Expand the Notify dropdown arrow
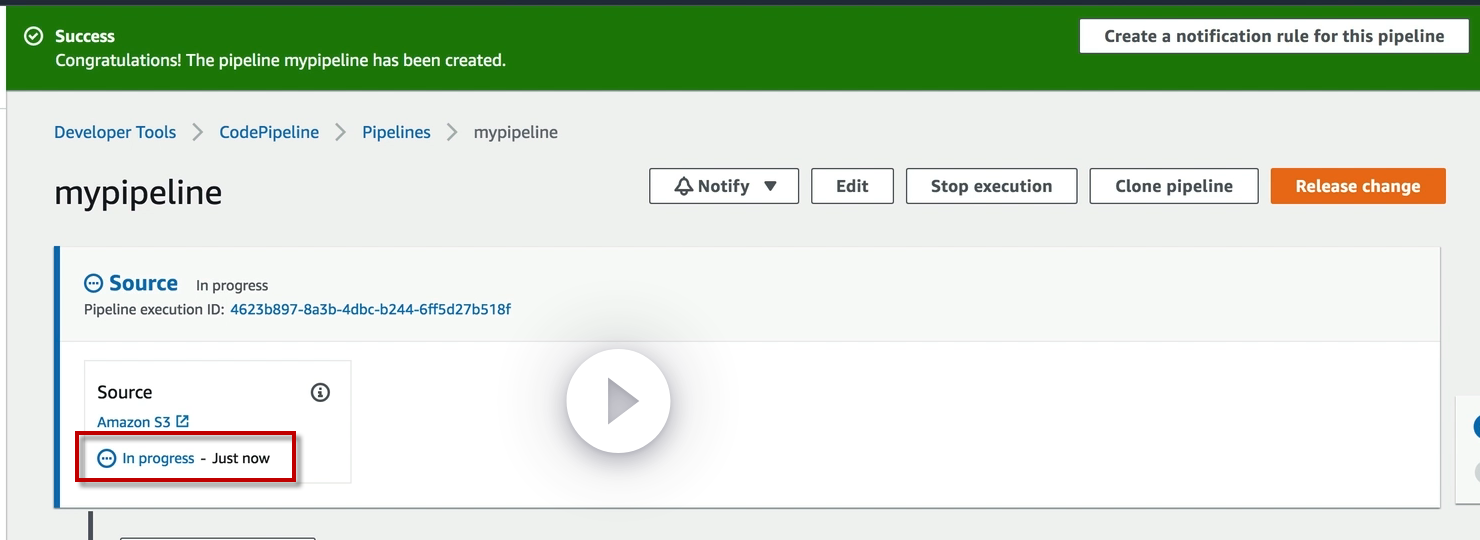Screen dimensions: 1480x540 pyautogui.click(x=770, y=186)
